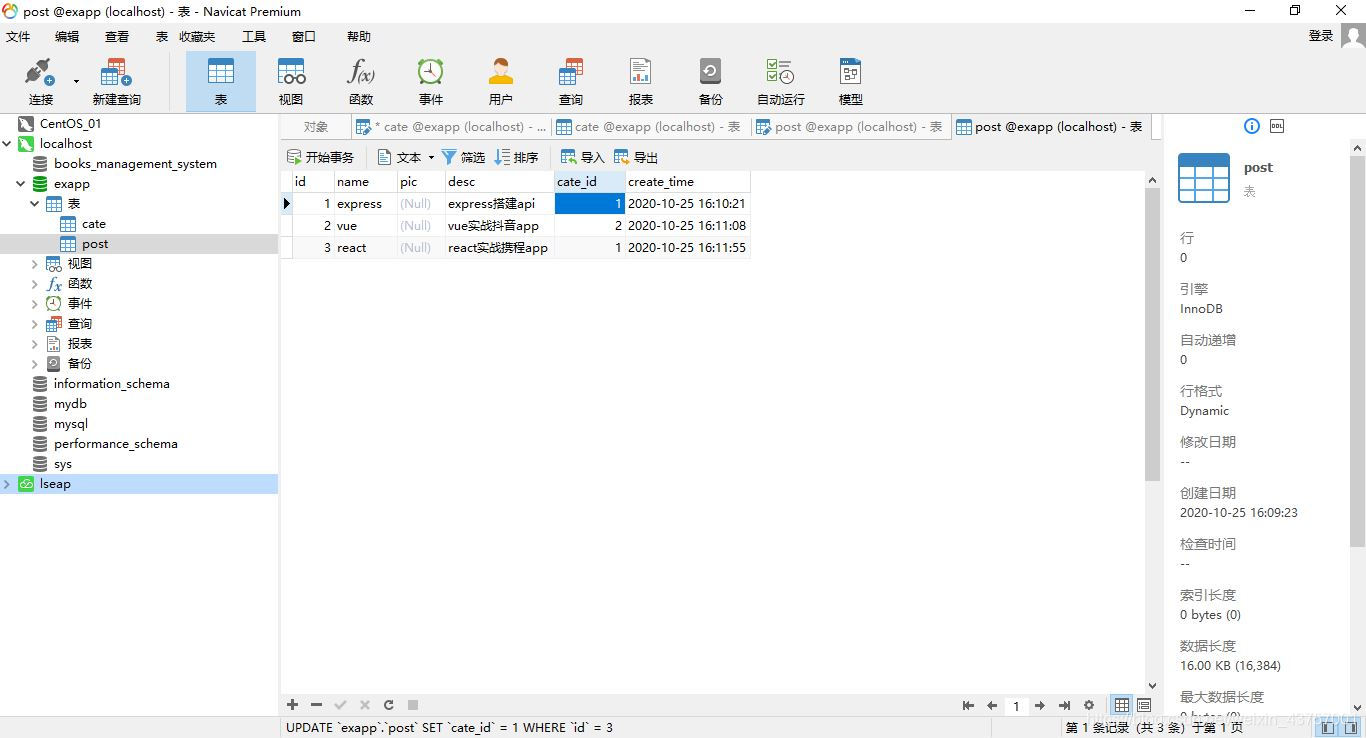Expand the Views (视图) tree node
Image resolution: width=1366 pixels, height=738 pixels.
pyautogui.click(x=35, y=264)
